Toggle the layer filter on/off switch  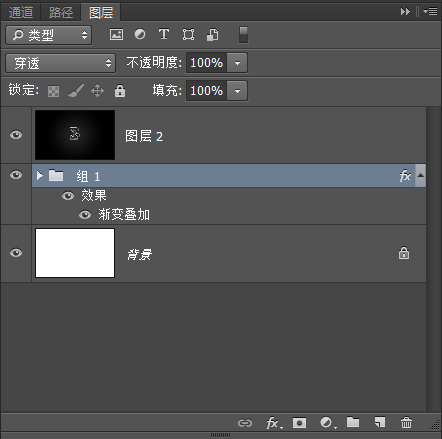point(243,35)
